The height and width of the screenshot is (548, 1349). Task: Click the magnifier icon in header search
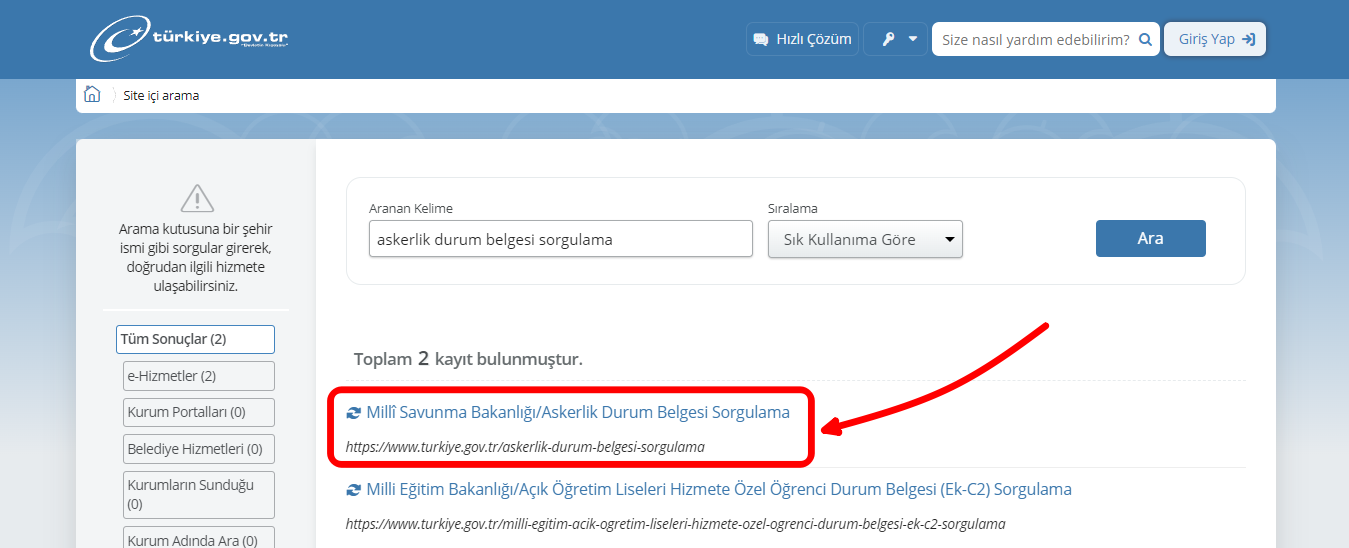tap(1145, 39)
